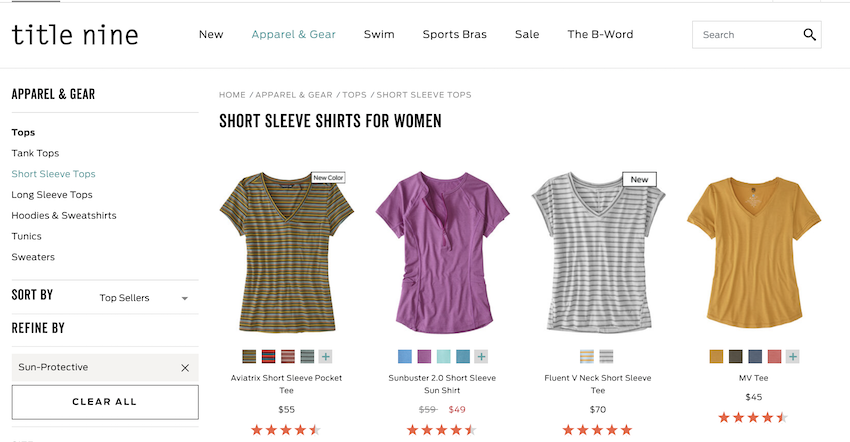Open the grey striped Fluent tee image
This screenshot has width=850, height=442.
[x=598, y=252]
